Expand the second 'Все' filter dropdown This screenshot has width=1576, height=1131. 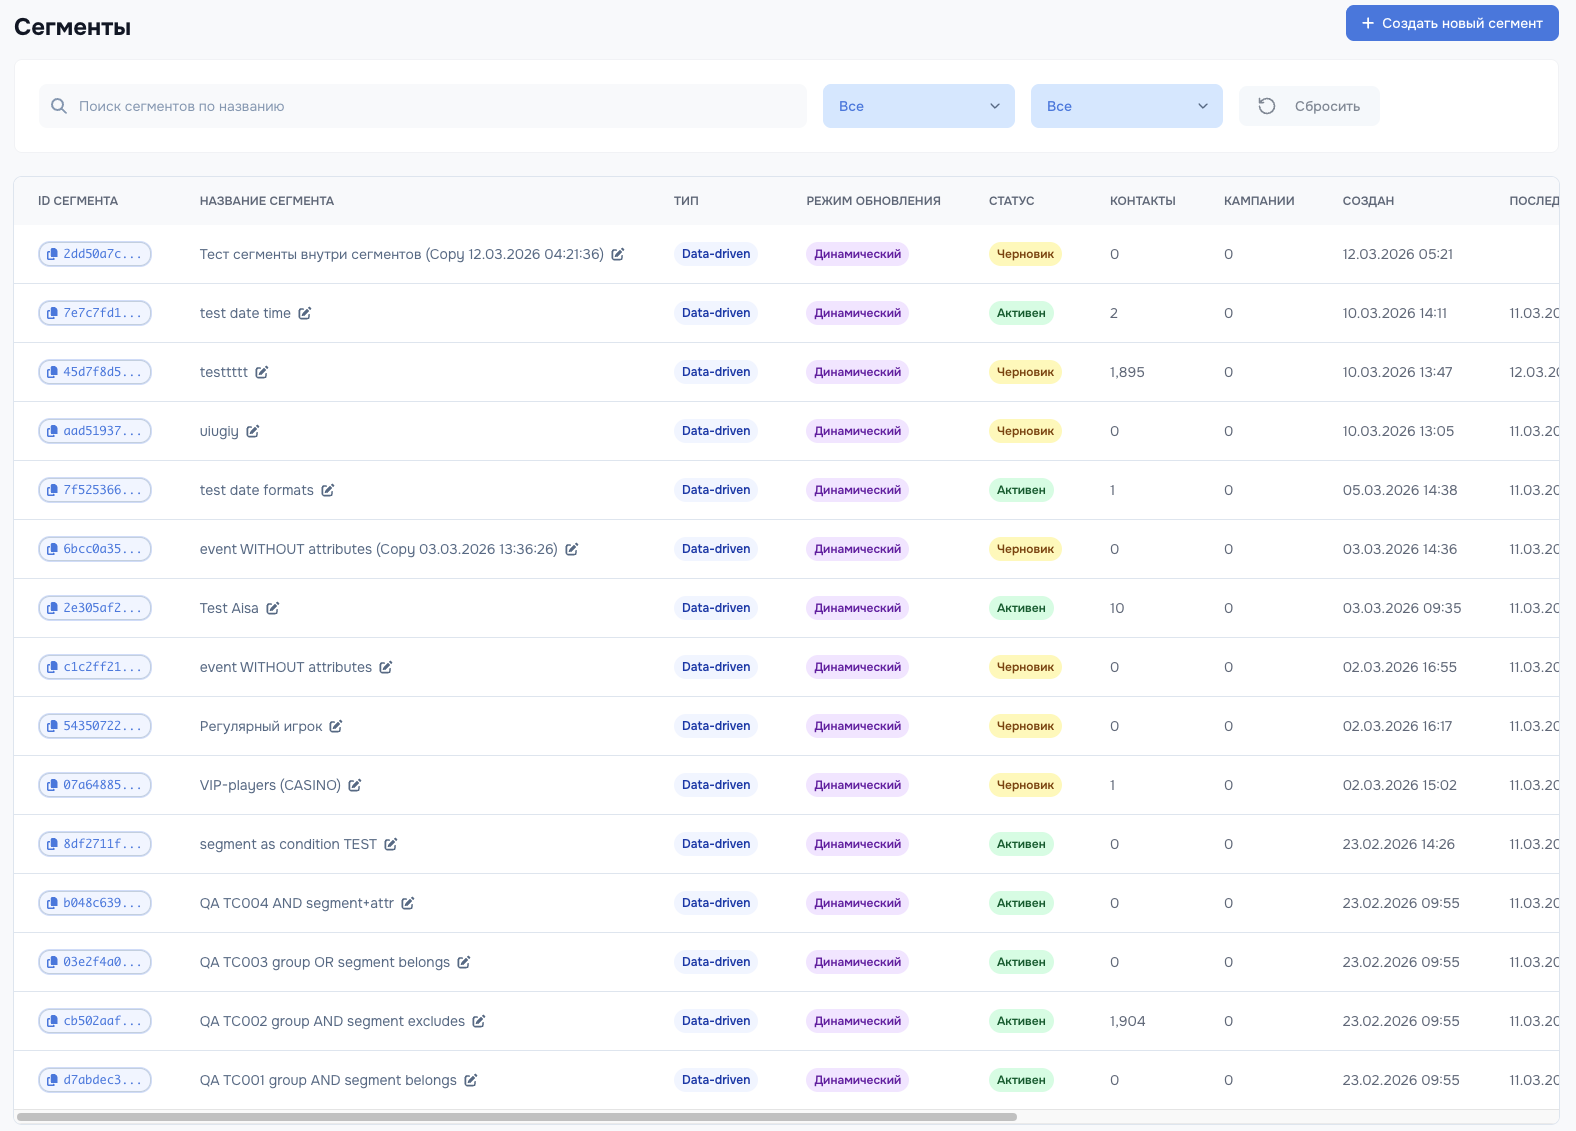pos(1126,106)
